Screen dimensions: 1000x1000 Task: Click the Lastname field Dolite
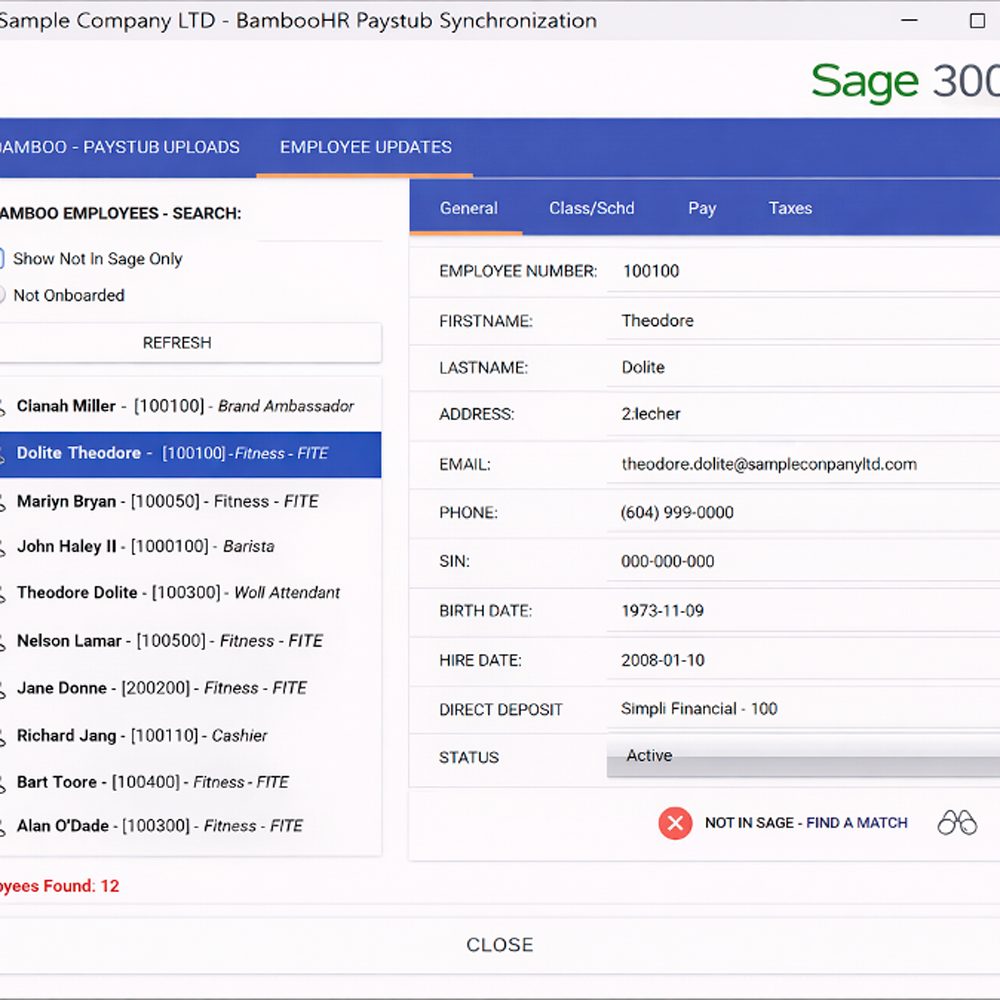point(803,367)
